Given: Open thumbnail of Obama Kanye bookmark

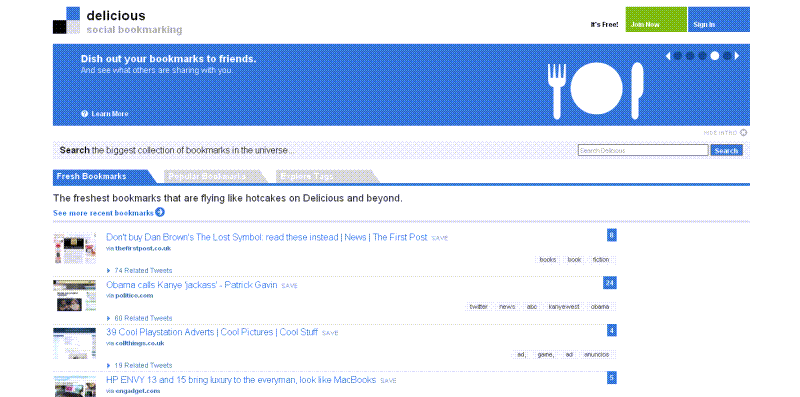Looking at the screenshot, I should coord(74,295).
